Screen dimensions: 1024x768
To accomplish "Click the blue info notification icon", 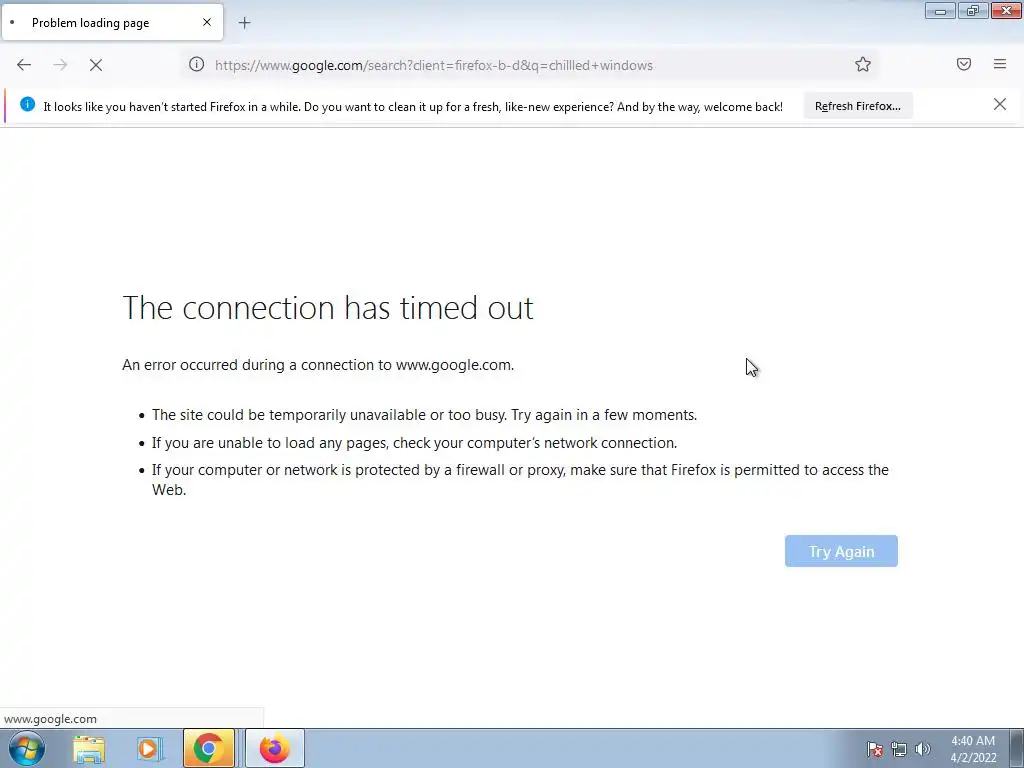I will 27,104.
